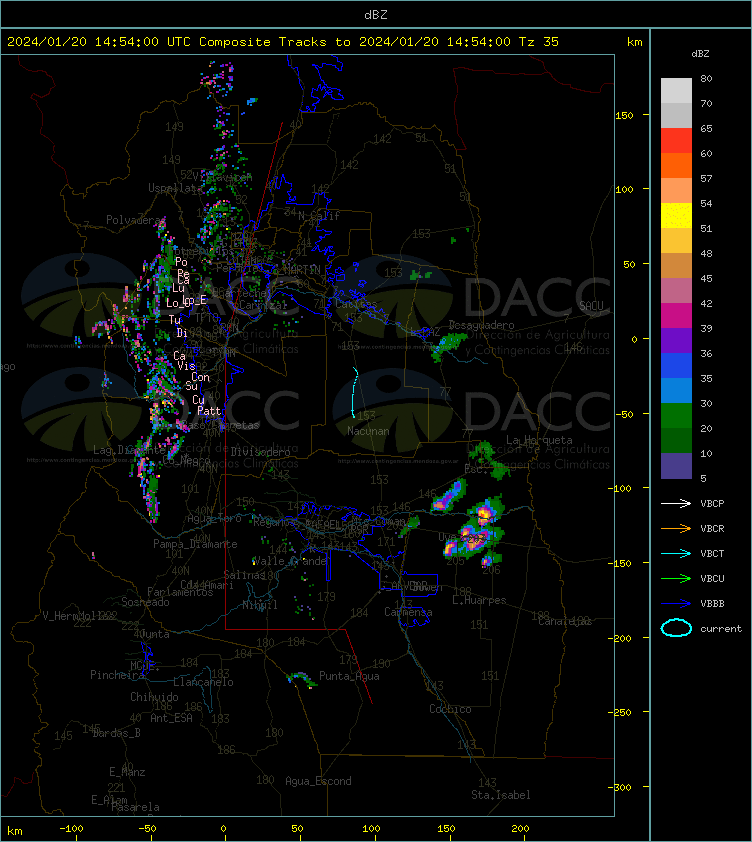Screen dimensions: 752x842
Task: Click the white VBCP arrow legend icon
Action: point(676,503)
